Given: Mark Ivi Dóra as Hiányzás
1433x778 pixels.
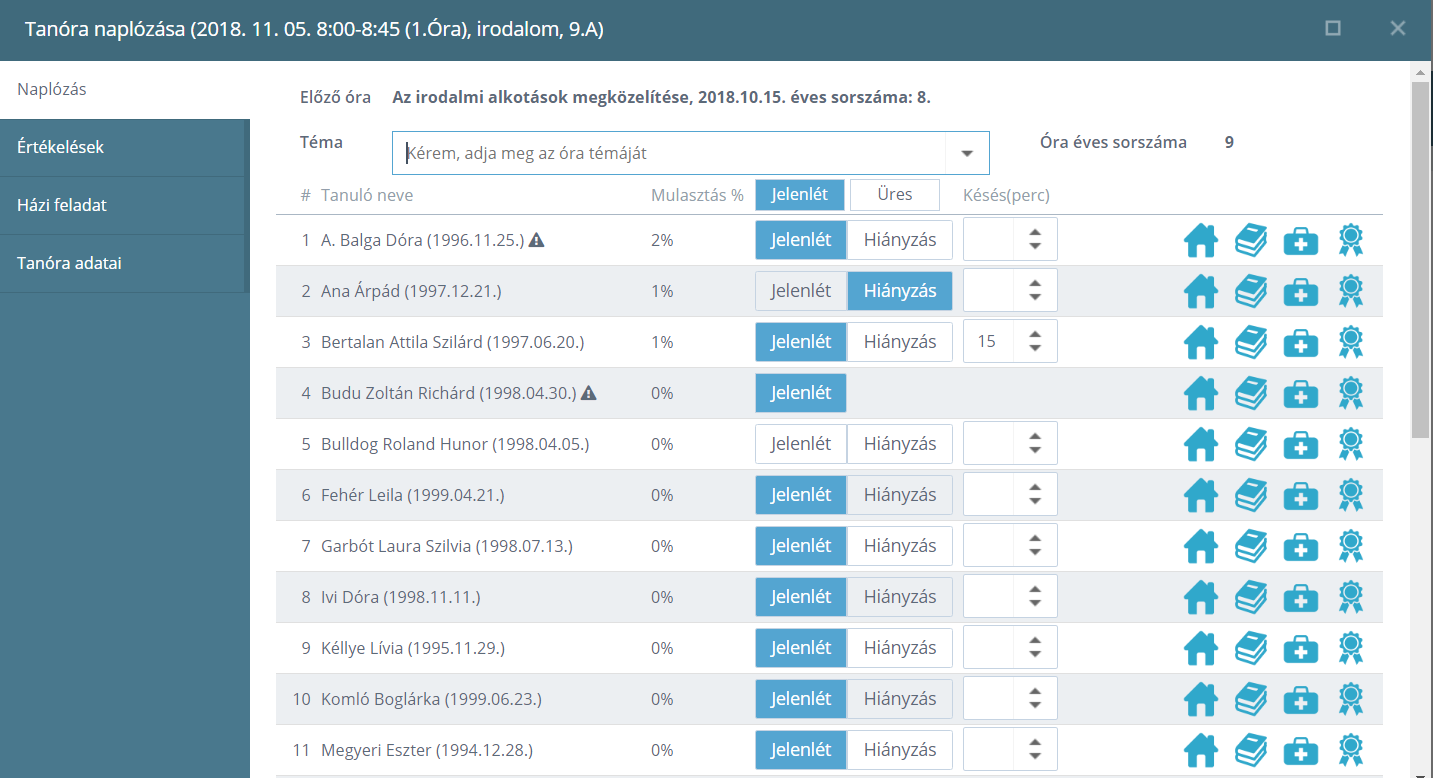Looking at the screenshot, I should click(900, 597).
